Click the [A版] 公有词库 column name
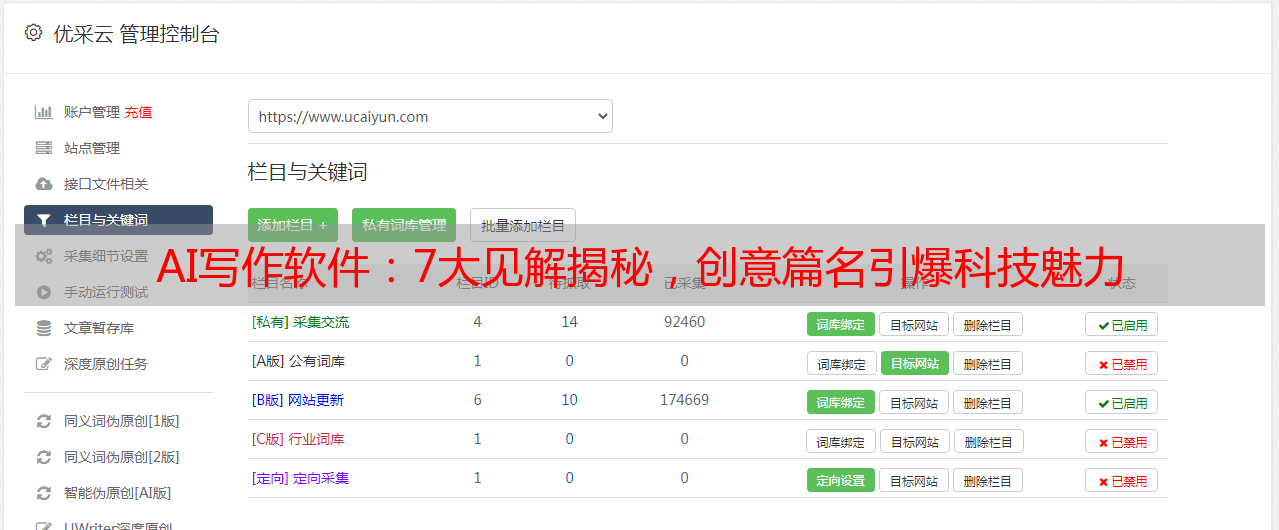Screen dimensions: 1279x530 [298, 361]
